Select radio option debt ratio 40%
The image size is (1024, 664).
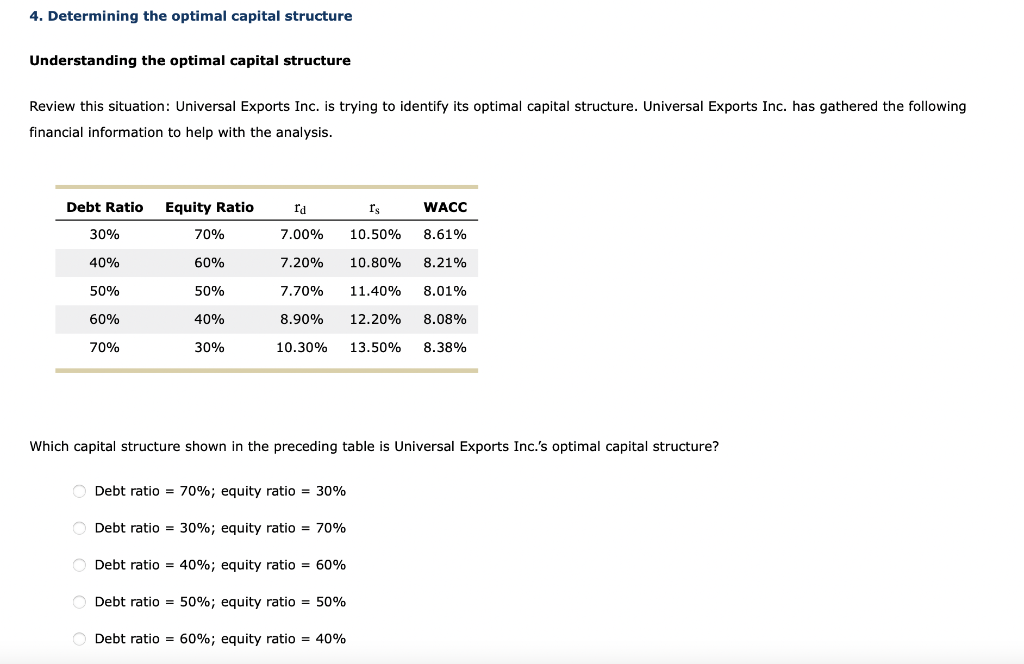coord(78,565)
